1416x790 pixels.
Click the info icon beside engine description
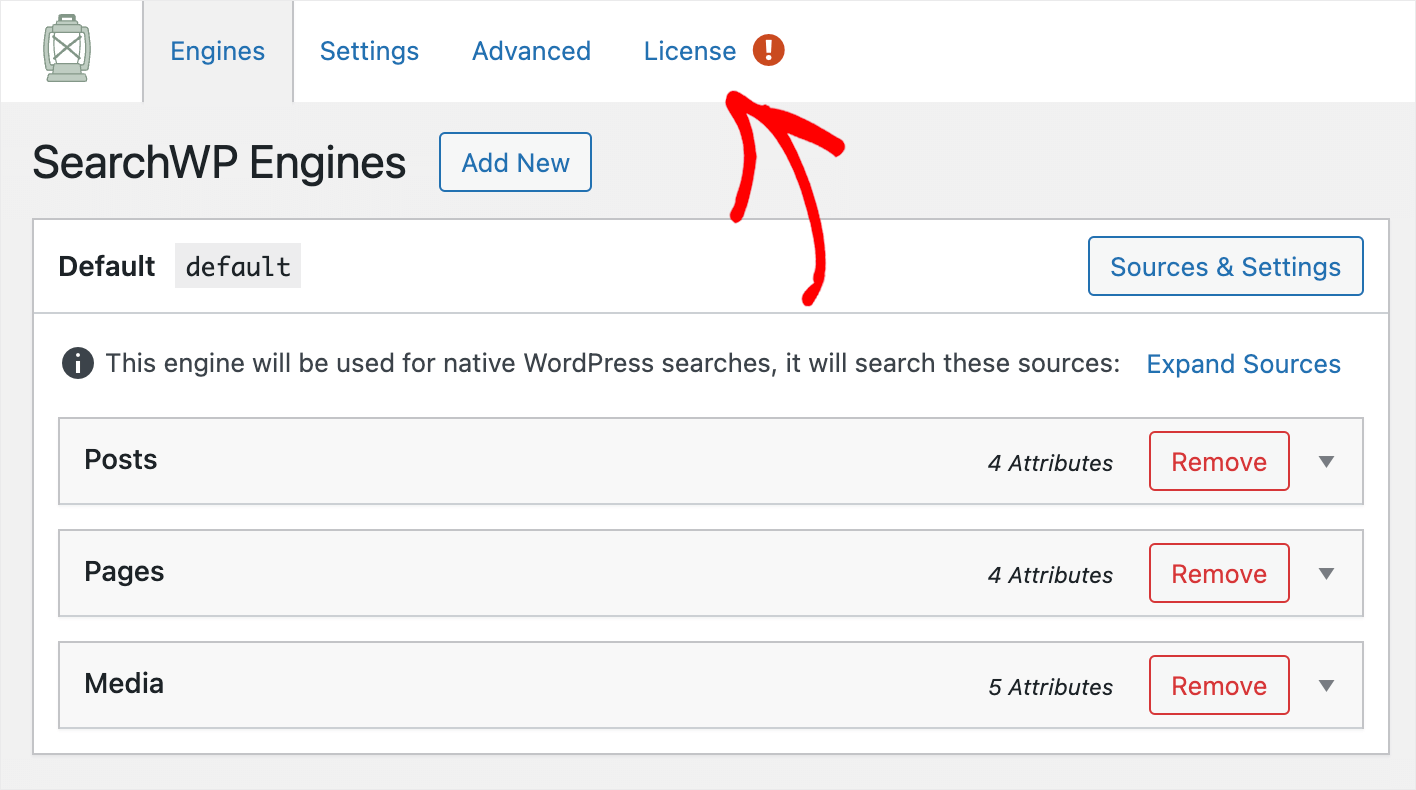(78, 364)
